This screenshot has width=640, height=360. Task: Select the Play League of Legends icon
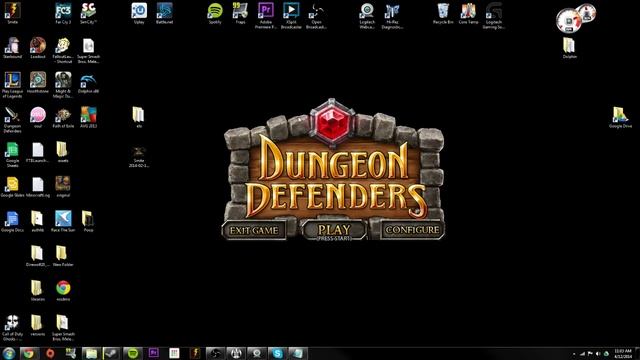pos(13,84)
